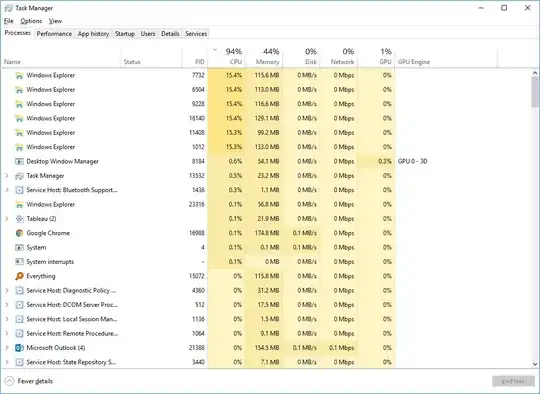Image resolution: width=540 pixels, height=394 pixels.
Task: Switch to the Performance tab
Action: 54,34
